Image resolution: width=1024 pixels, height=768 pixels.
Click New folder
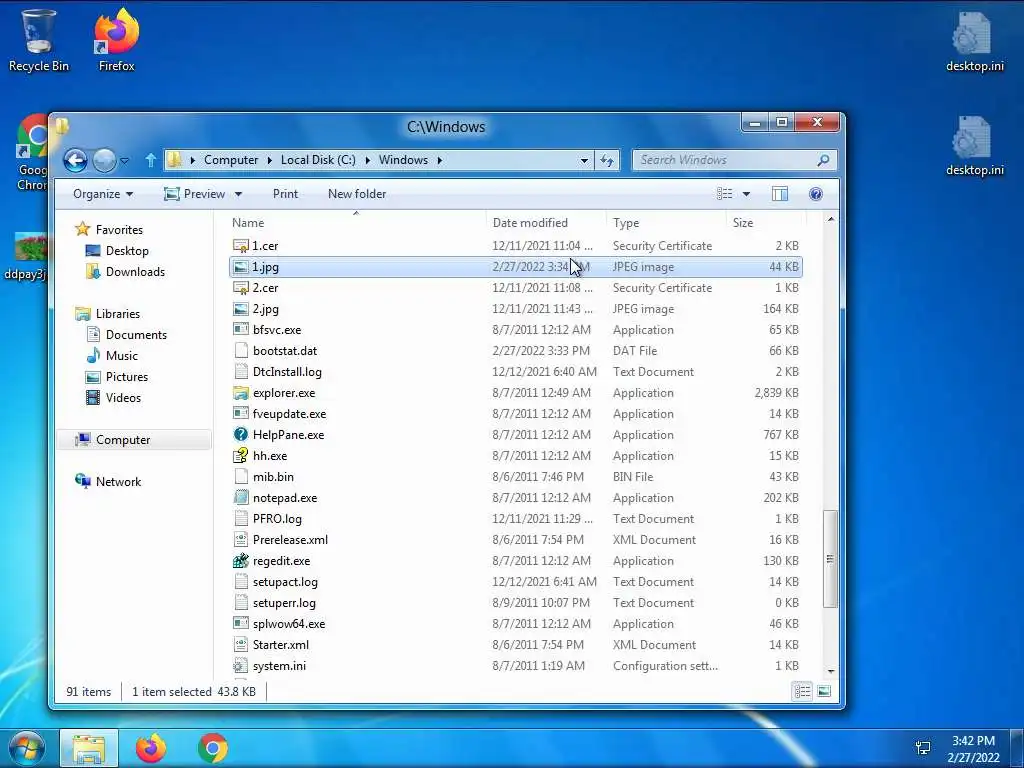click(x=357, y=194)
